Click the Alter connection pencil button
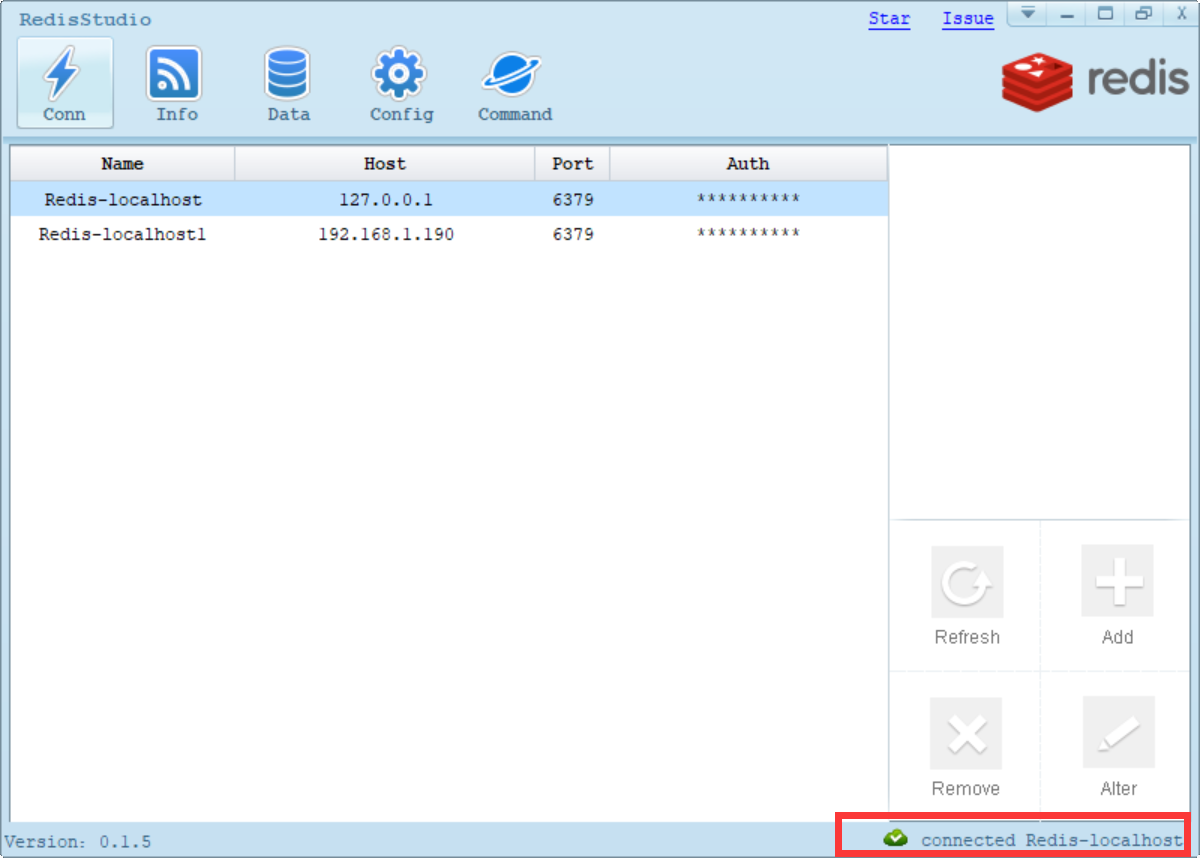The image size is (1200, 858). click(x=1118, y=747)
